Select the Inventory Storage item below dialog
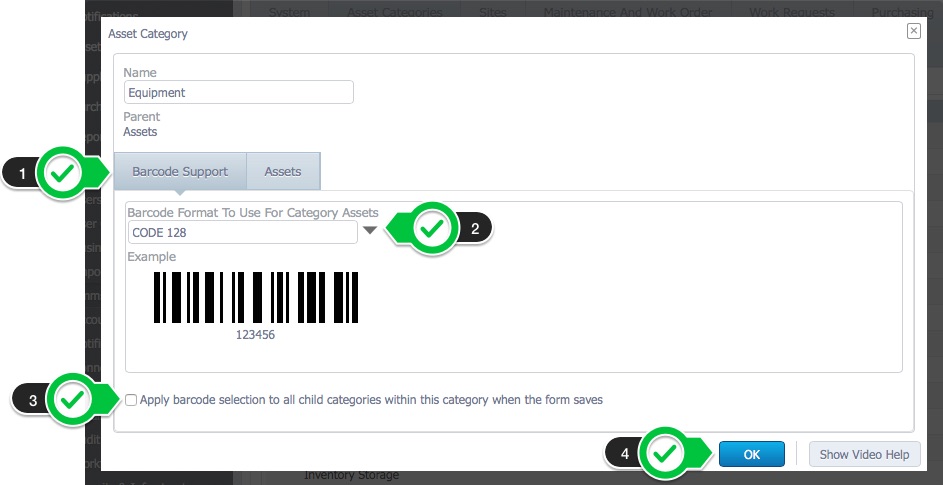This screenshot has height=485, width=943. pos(351,475)
